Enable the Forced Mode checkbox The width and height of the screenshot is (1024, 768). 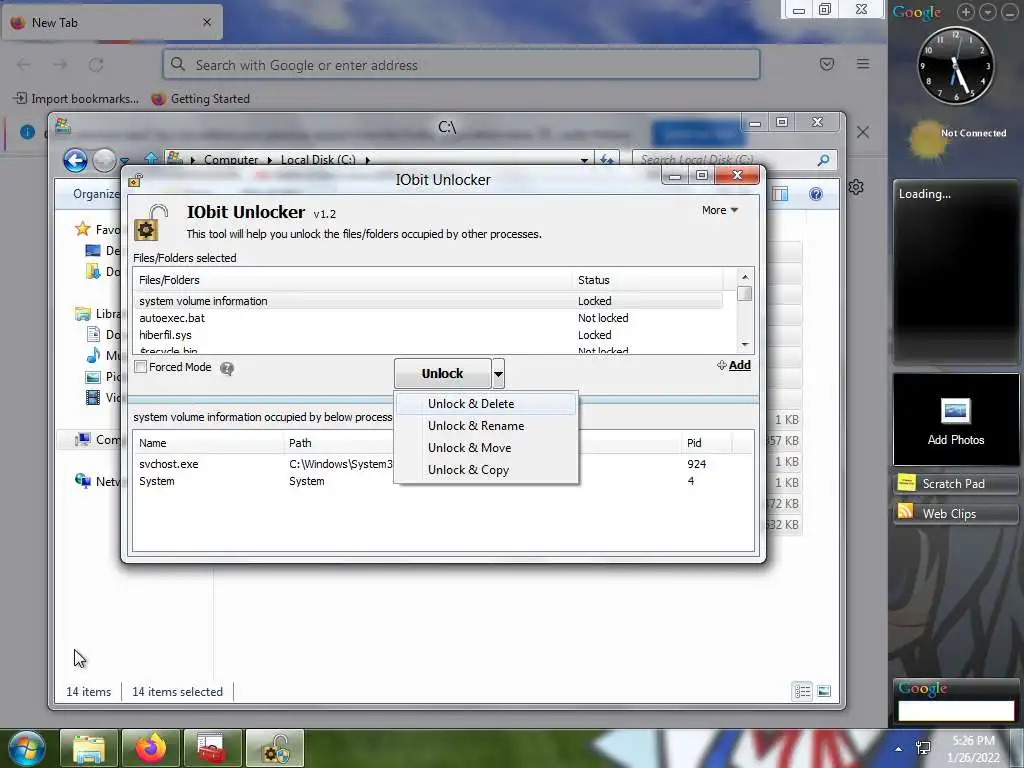click(140, 367)
